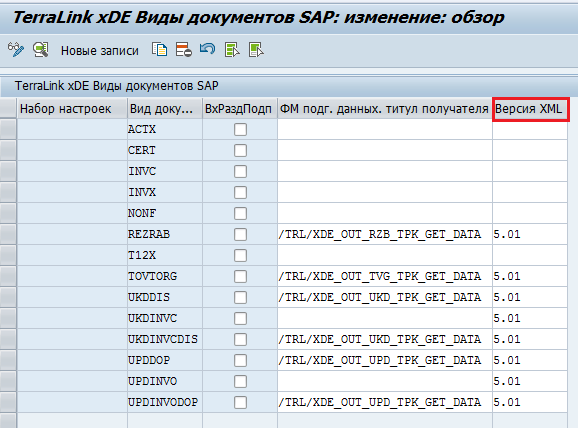This screenshot has width=578, height=428.
Task: Select row selector for TOVTORG row
Action: (x=8, y=276)
